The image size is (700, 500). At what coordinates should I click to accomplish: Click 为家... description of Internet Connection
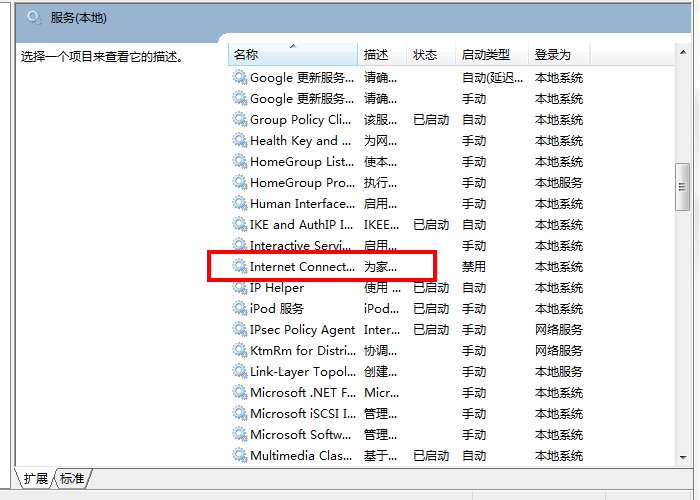coord(380,267)
